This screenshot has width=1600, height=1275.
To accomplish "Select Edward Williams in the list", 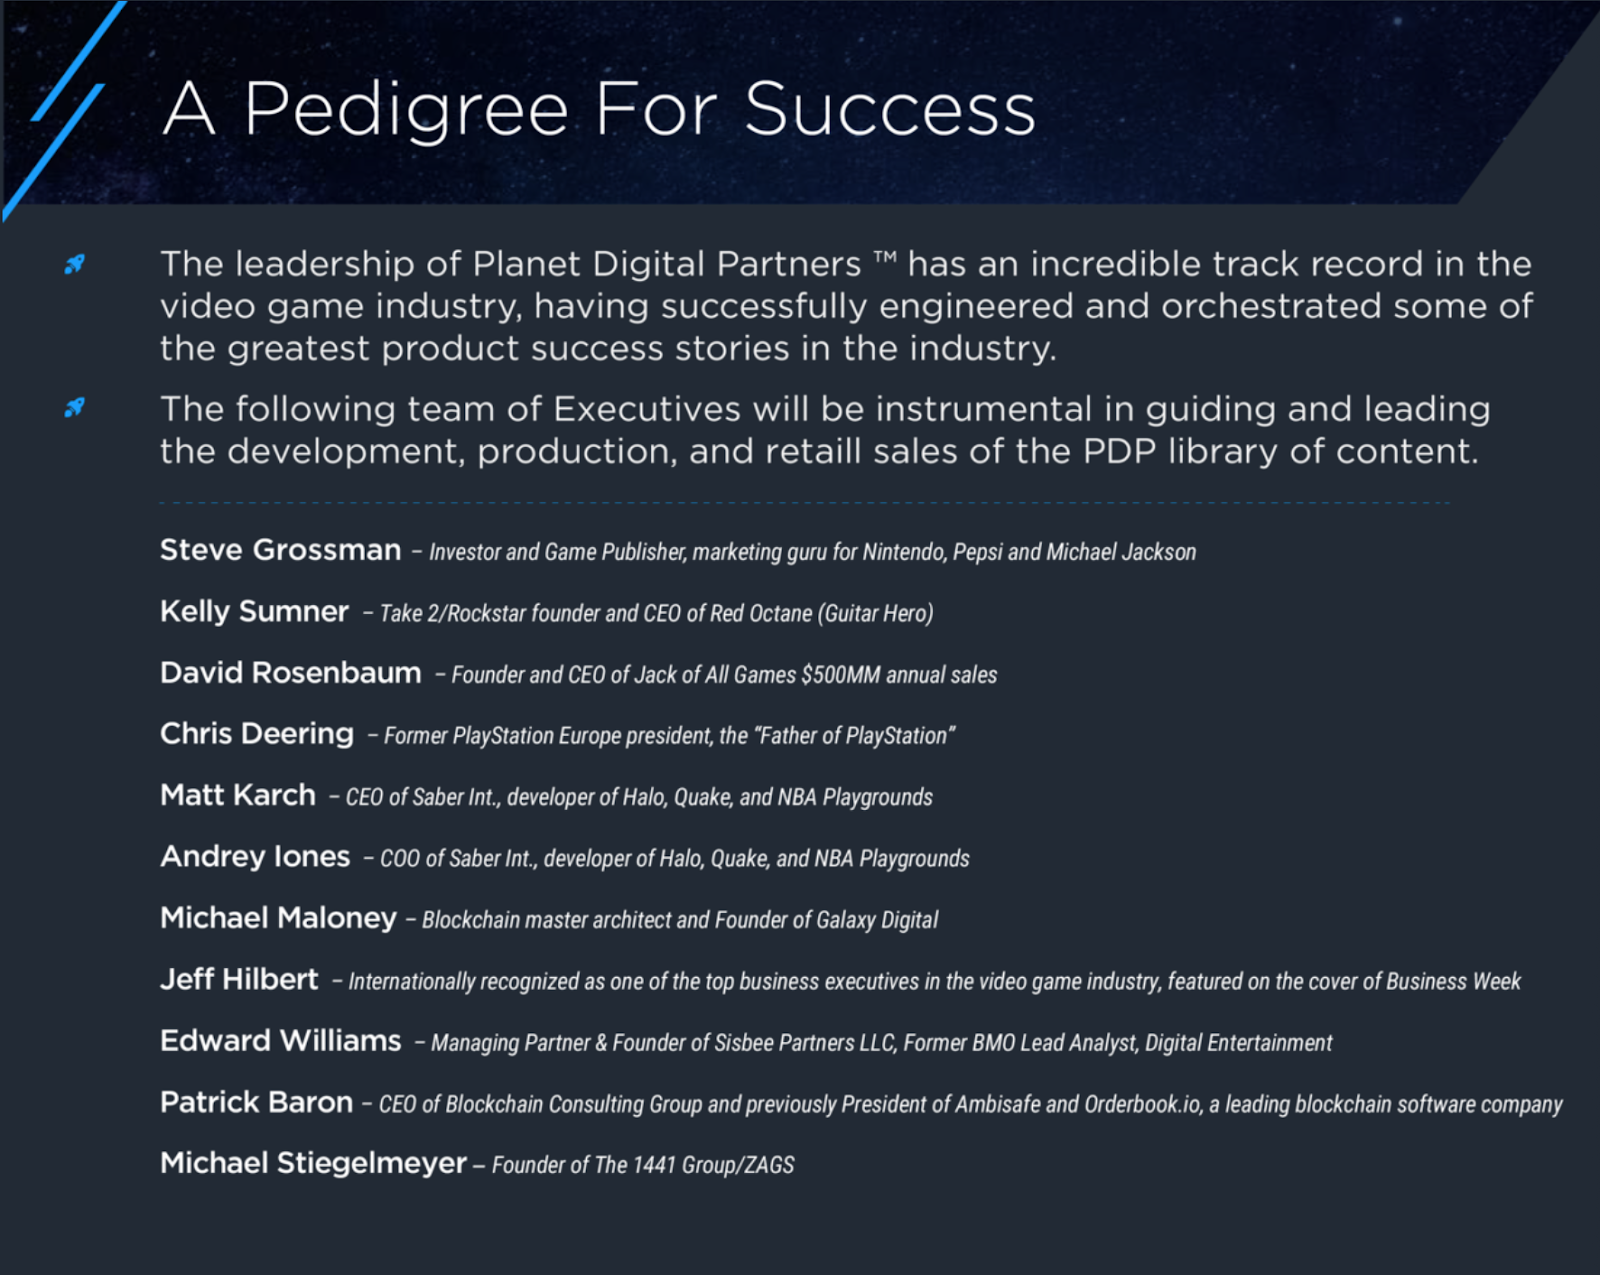I will (280, 1041).
